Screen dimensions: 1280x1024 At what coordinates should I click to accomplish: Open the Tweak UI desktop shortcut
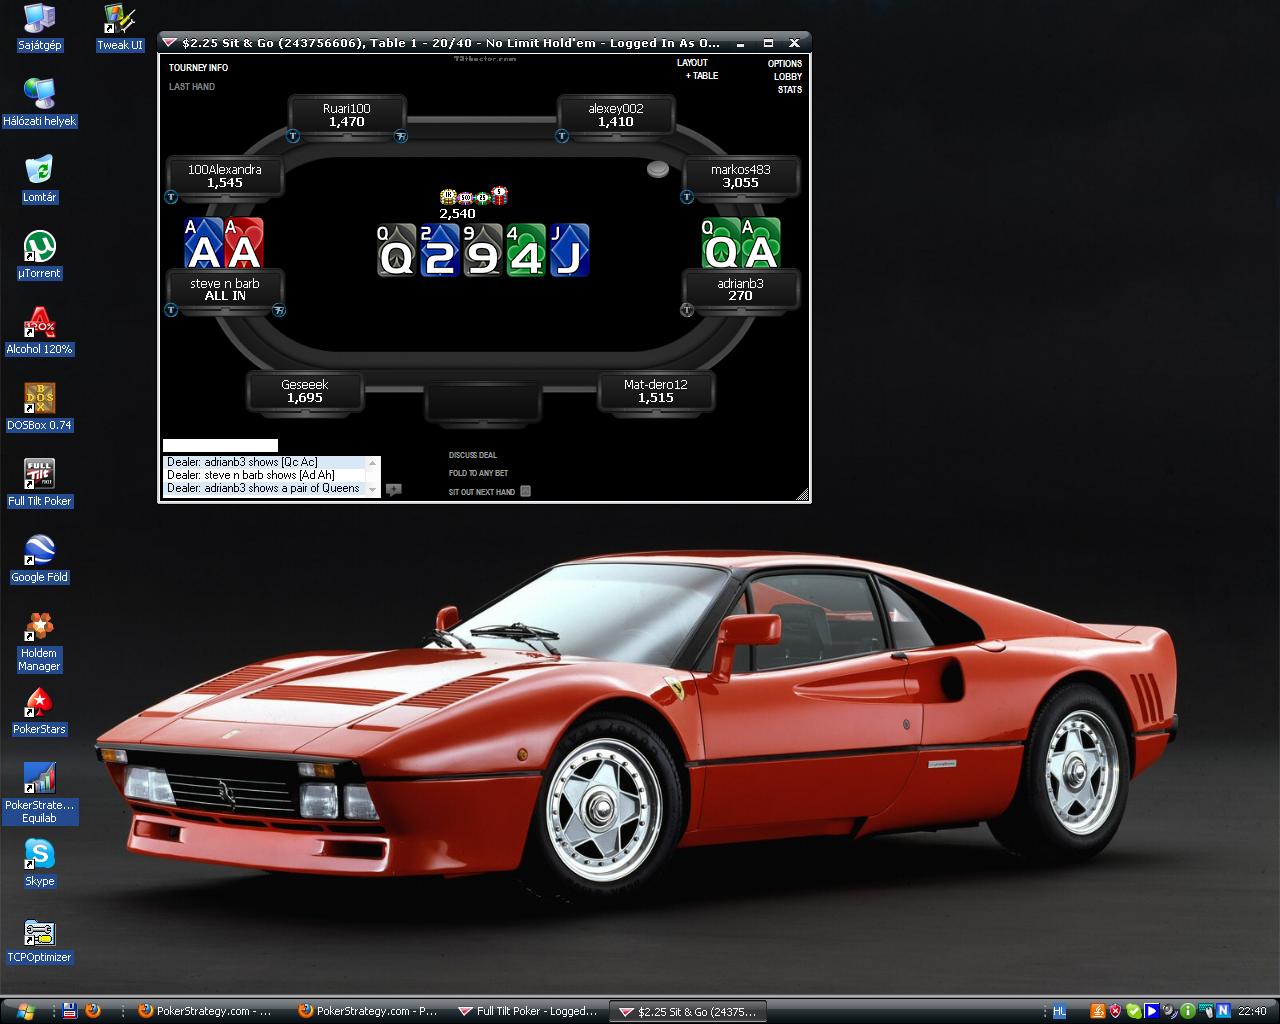120,27
